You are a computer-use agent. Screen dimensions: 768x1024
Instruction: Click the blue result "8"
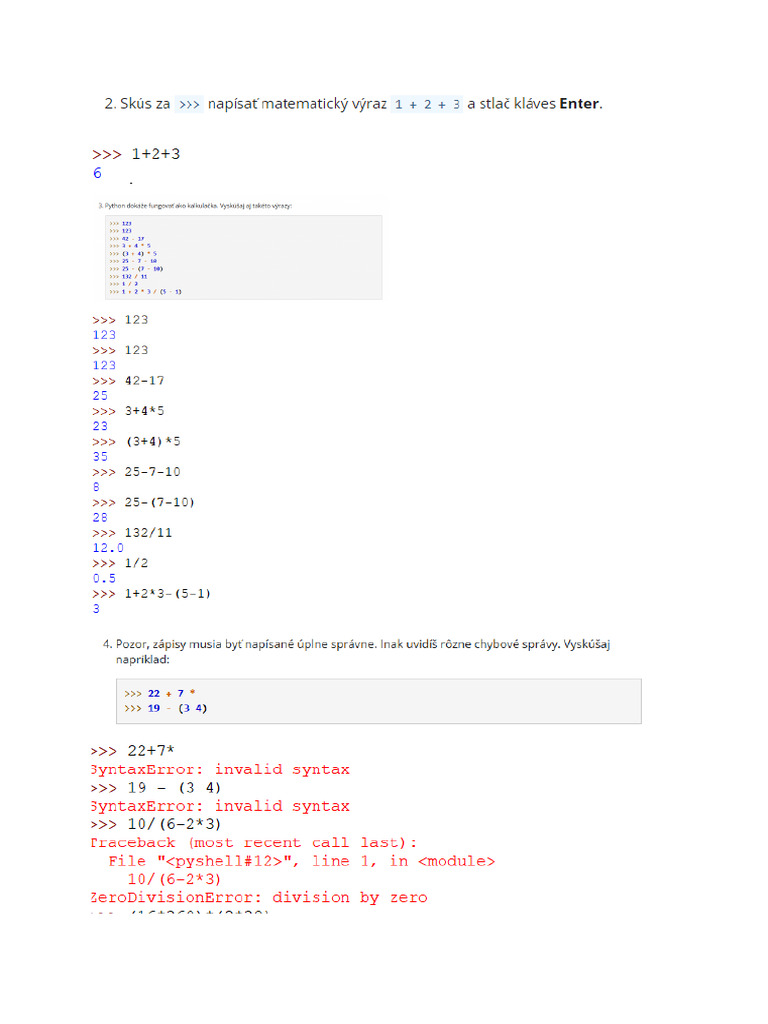(96, 487)
